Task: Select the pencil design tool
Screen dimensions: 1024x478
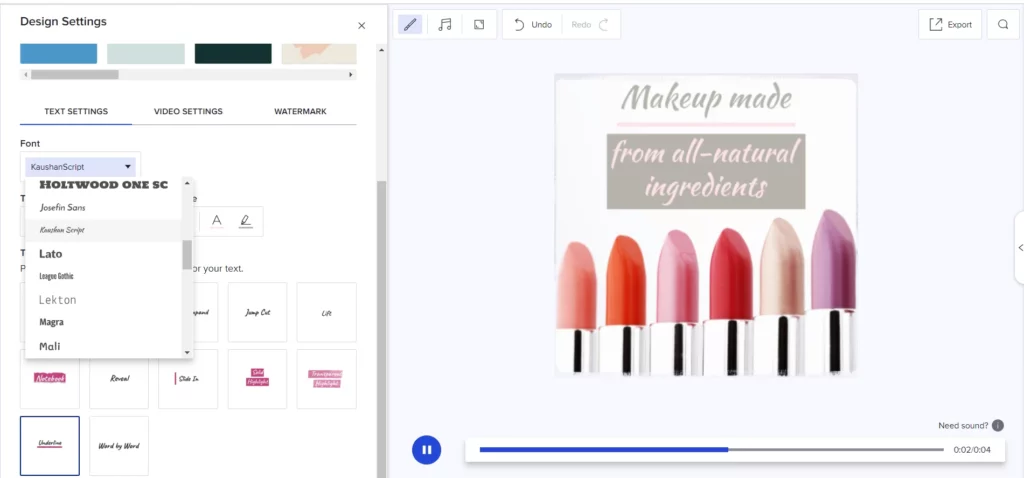Action: [409, 25]
